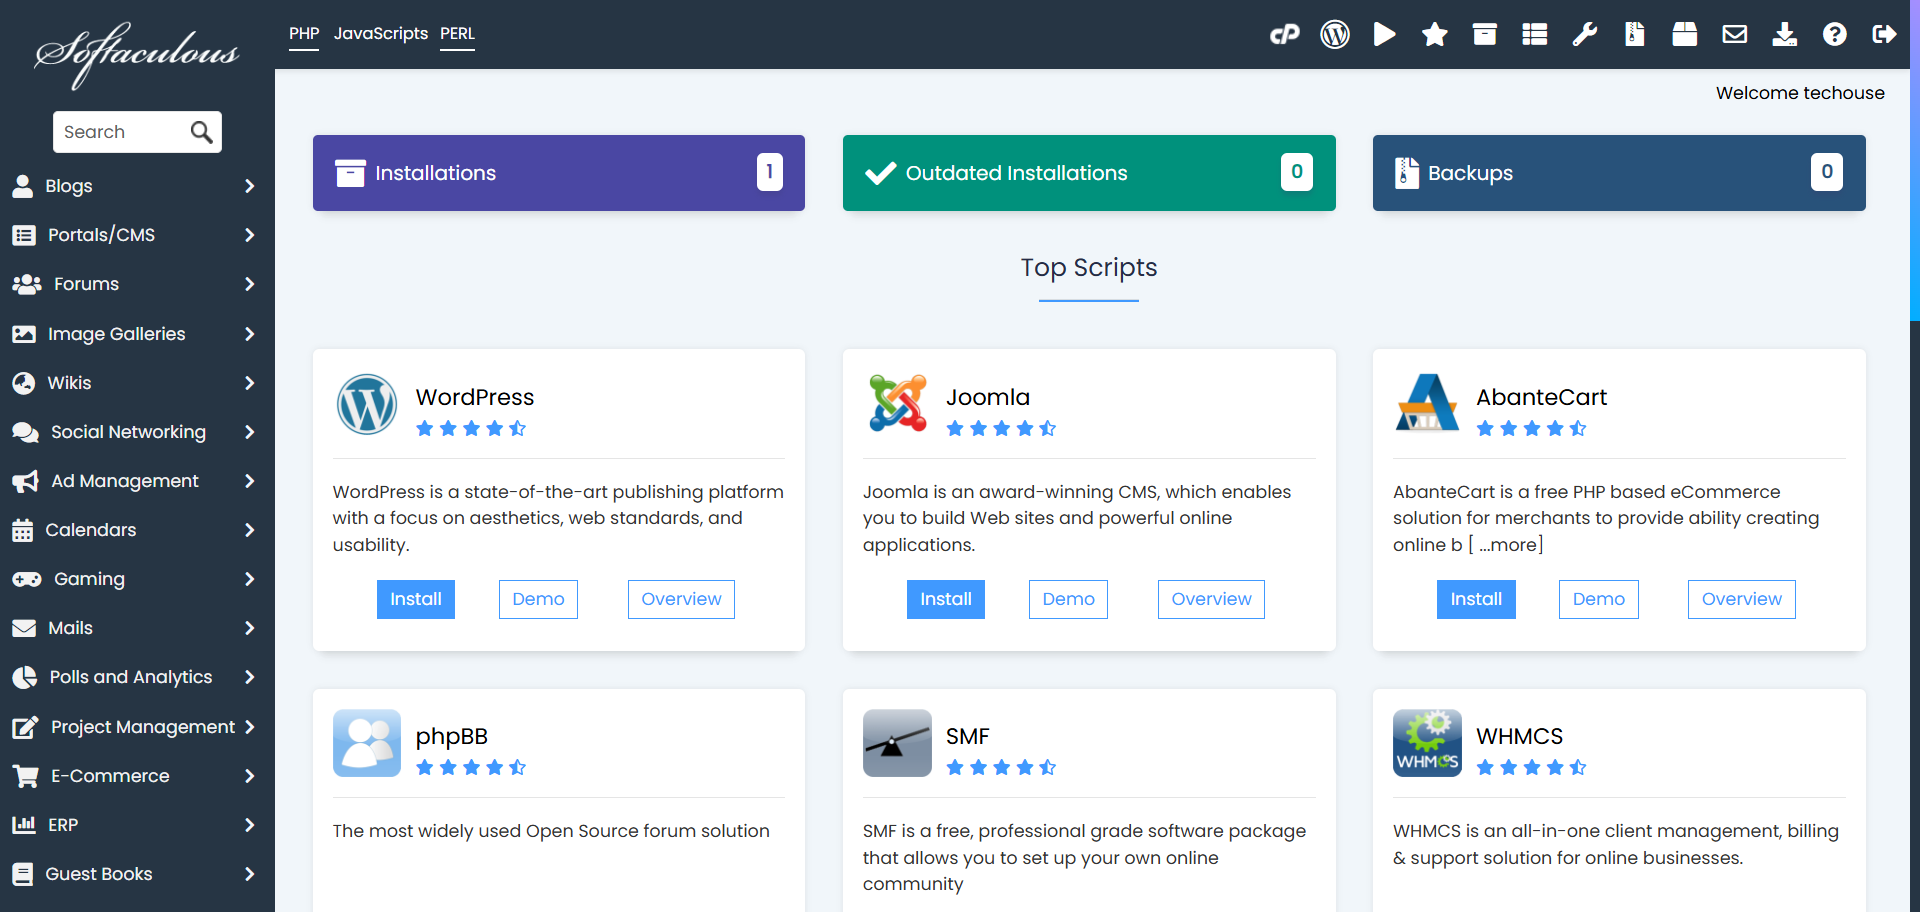The height and width of the screenshot is (912, 1920).
Task: Switch to the PHP scripts tab
Action: [304, 34]
